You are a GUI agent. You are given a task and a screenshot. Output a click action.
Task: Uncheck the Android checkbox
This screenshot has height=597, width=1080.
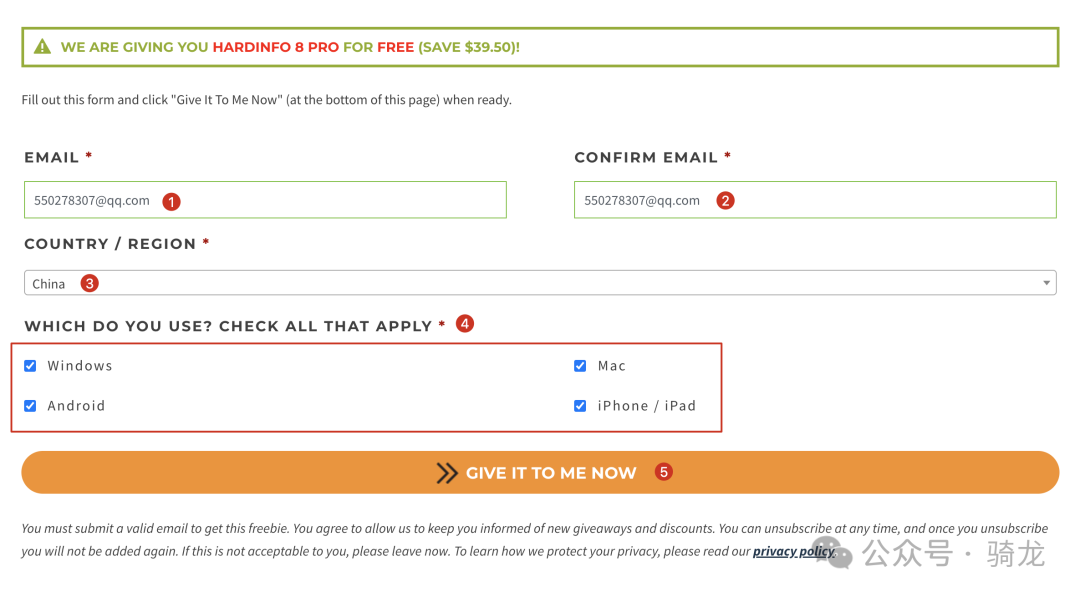pyautogui.click(x=30, y=406)
